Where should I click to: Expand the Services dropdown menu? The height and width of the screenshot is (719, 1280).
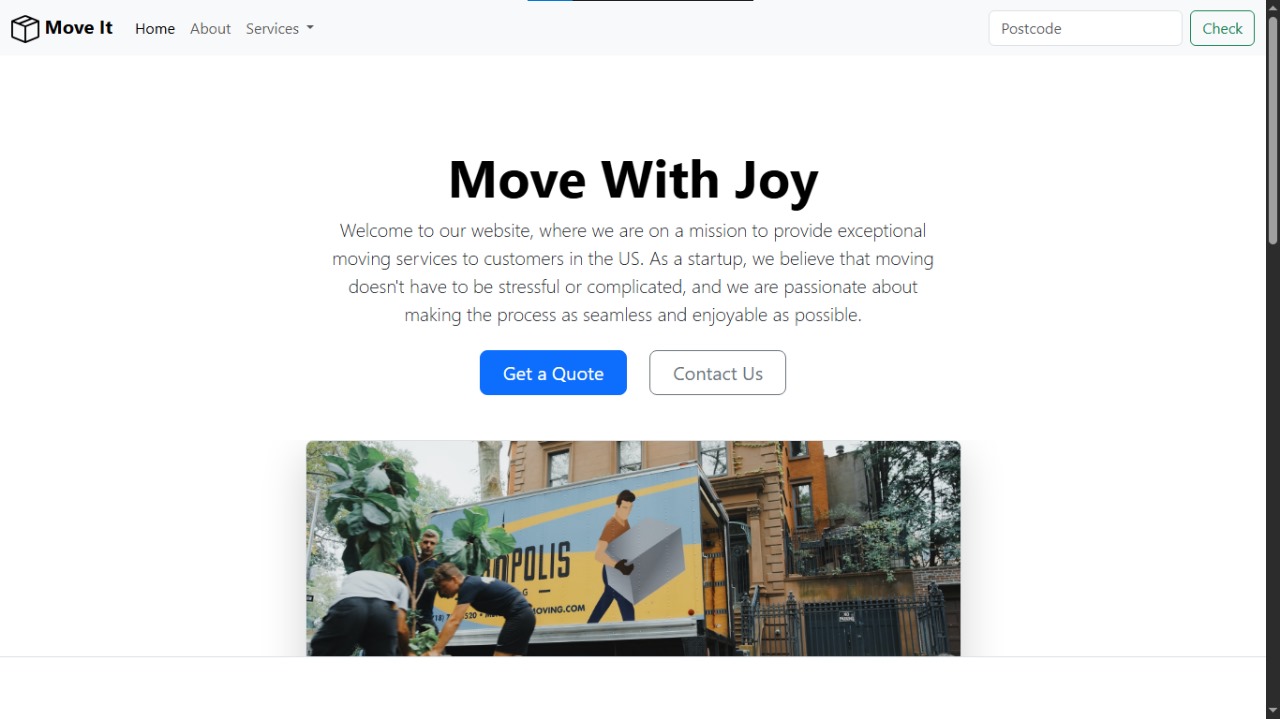tap(280, 29)
